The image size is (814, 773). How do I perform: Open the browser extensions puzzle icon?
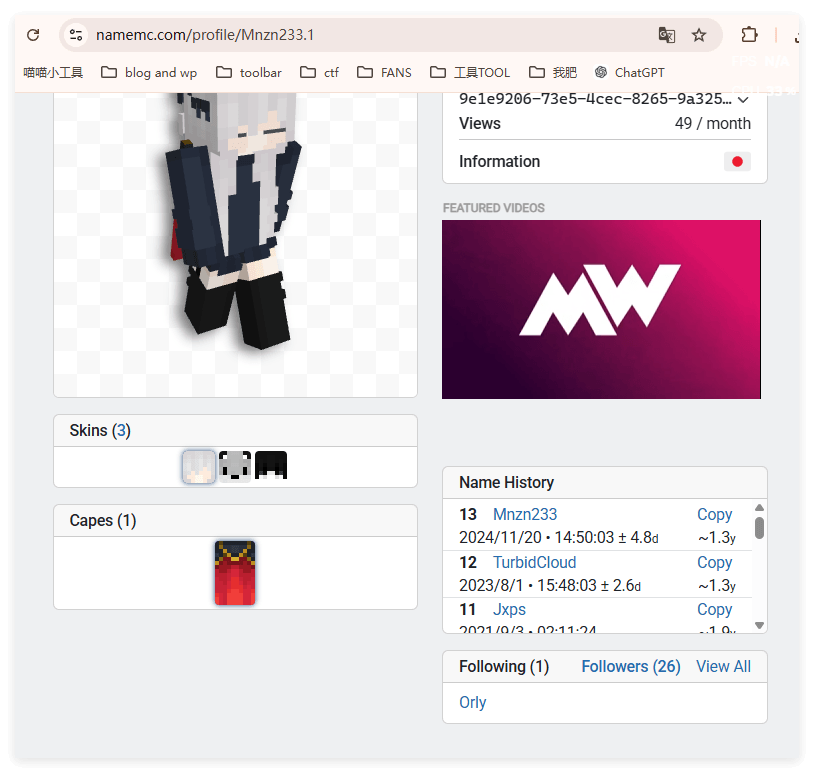749,35
